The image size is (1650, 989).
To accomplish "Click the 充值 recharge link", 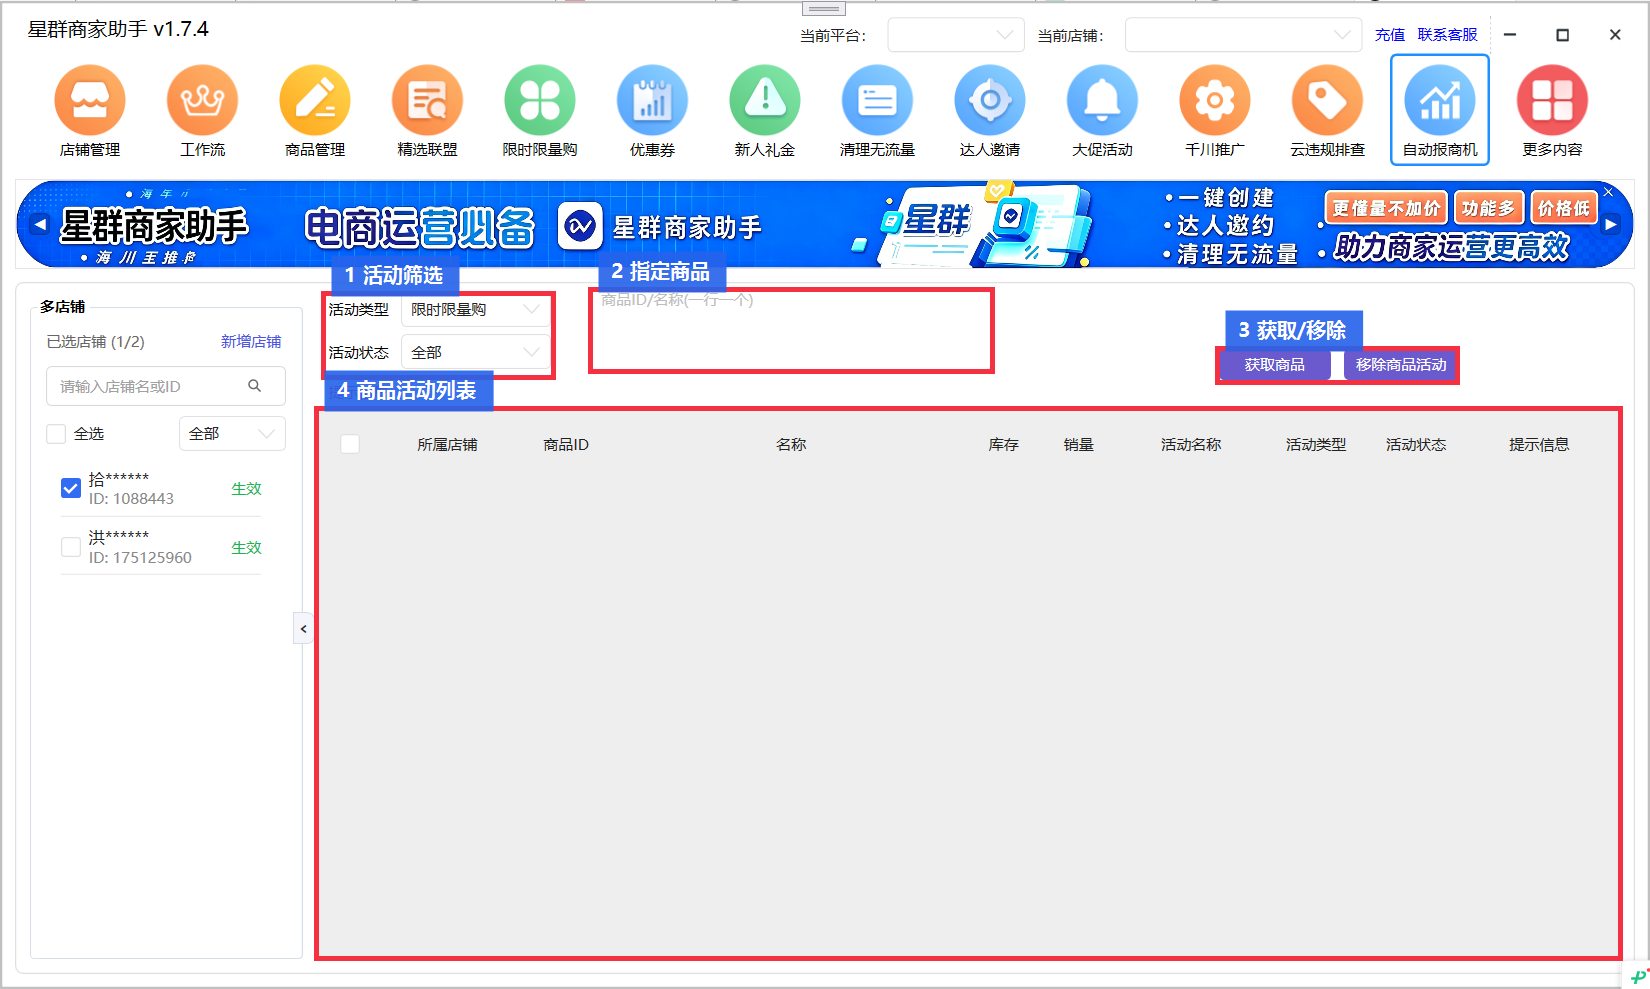I will point(1390,35).
